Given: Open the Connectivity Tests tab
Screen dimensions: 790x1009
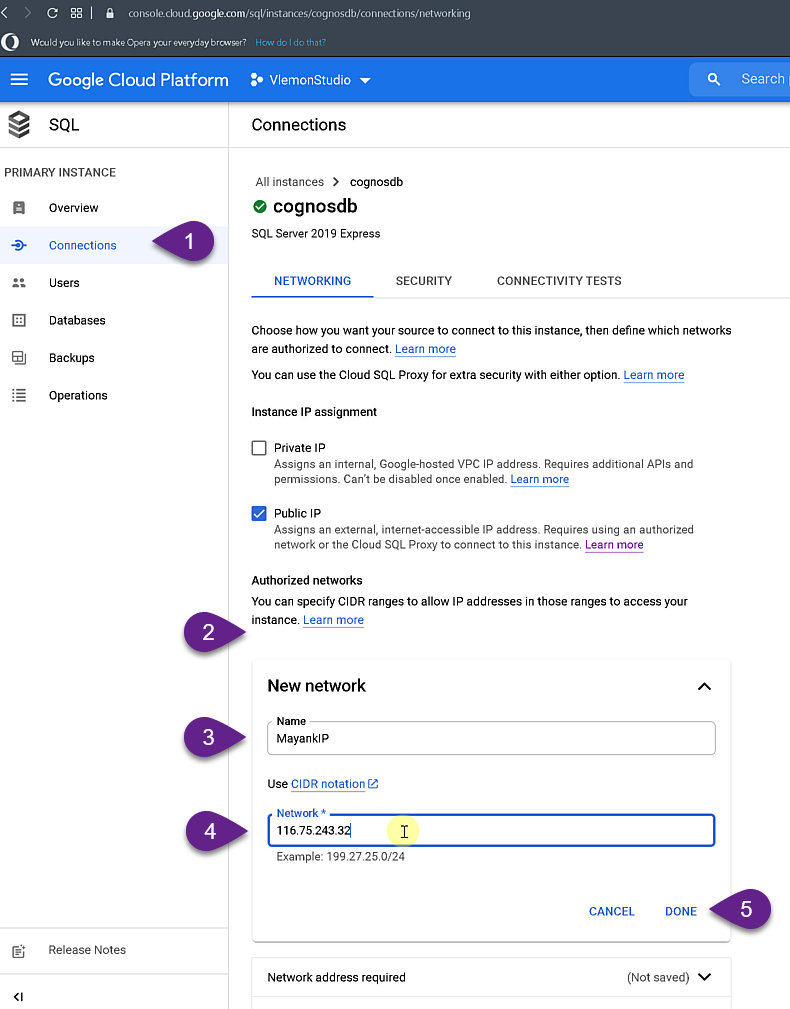Looking at the screenshot, I should coord(559,281).
